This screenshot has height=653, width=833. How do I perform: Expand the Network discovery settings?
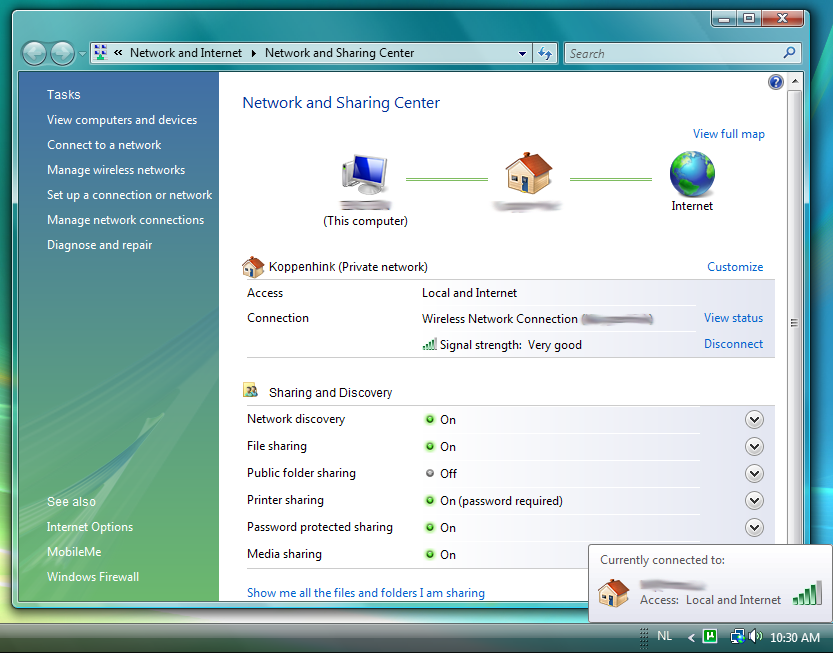(x=754, y=420)
